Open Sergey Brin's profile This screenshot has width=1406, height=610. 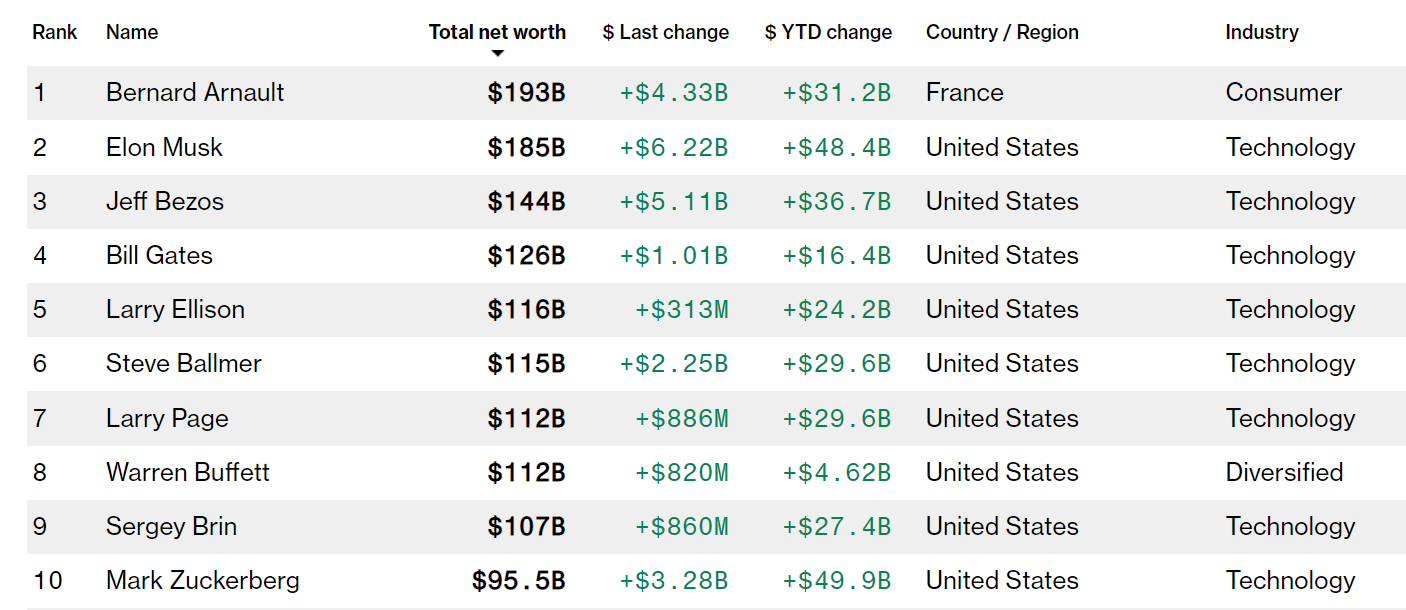point(171,527)
